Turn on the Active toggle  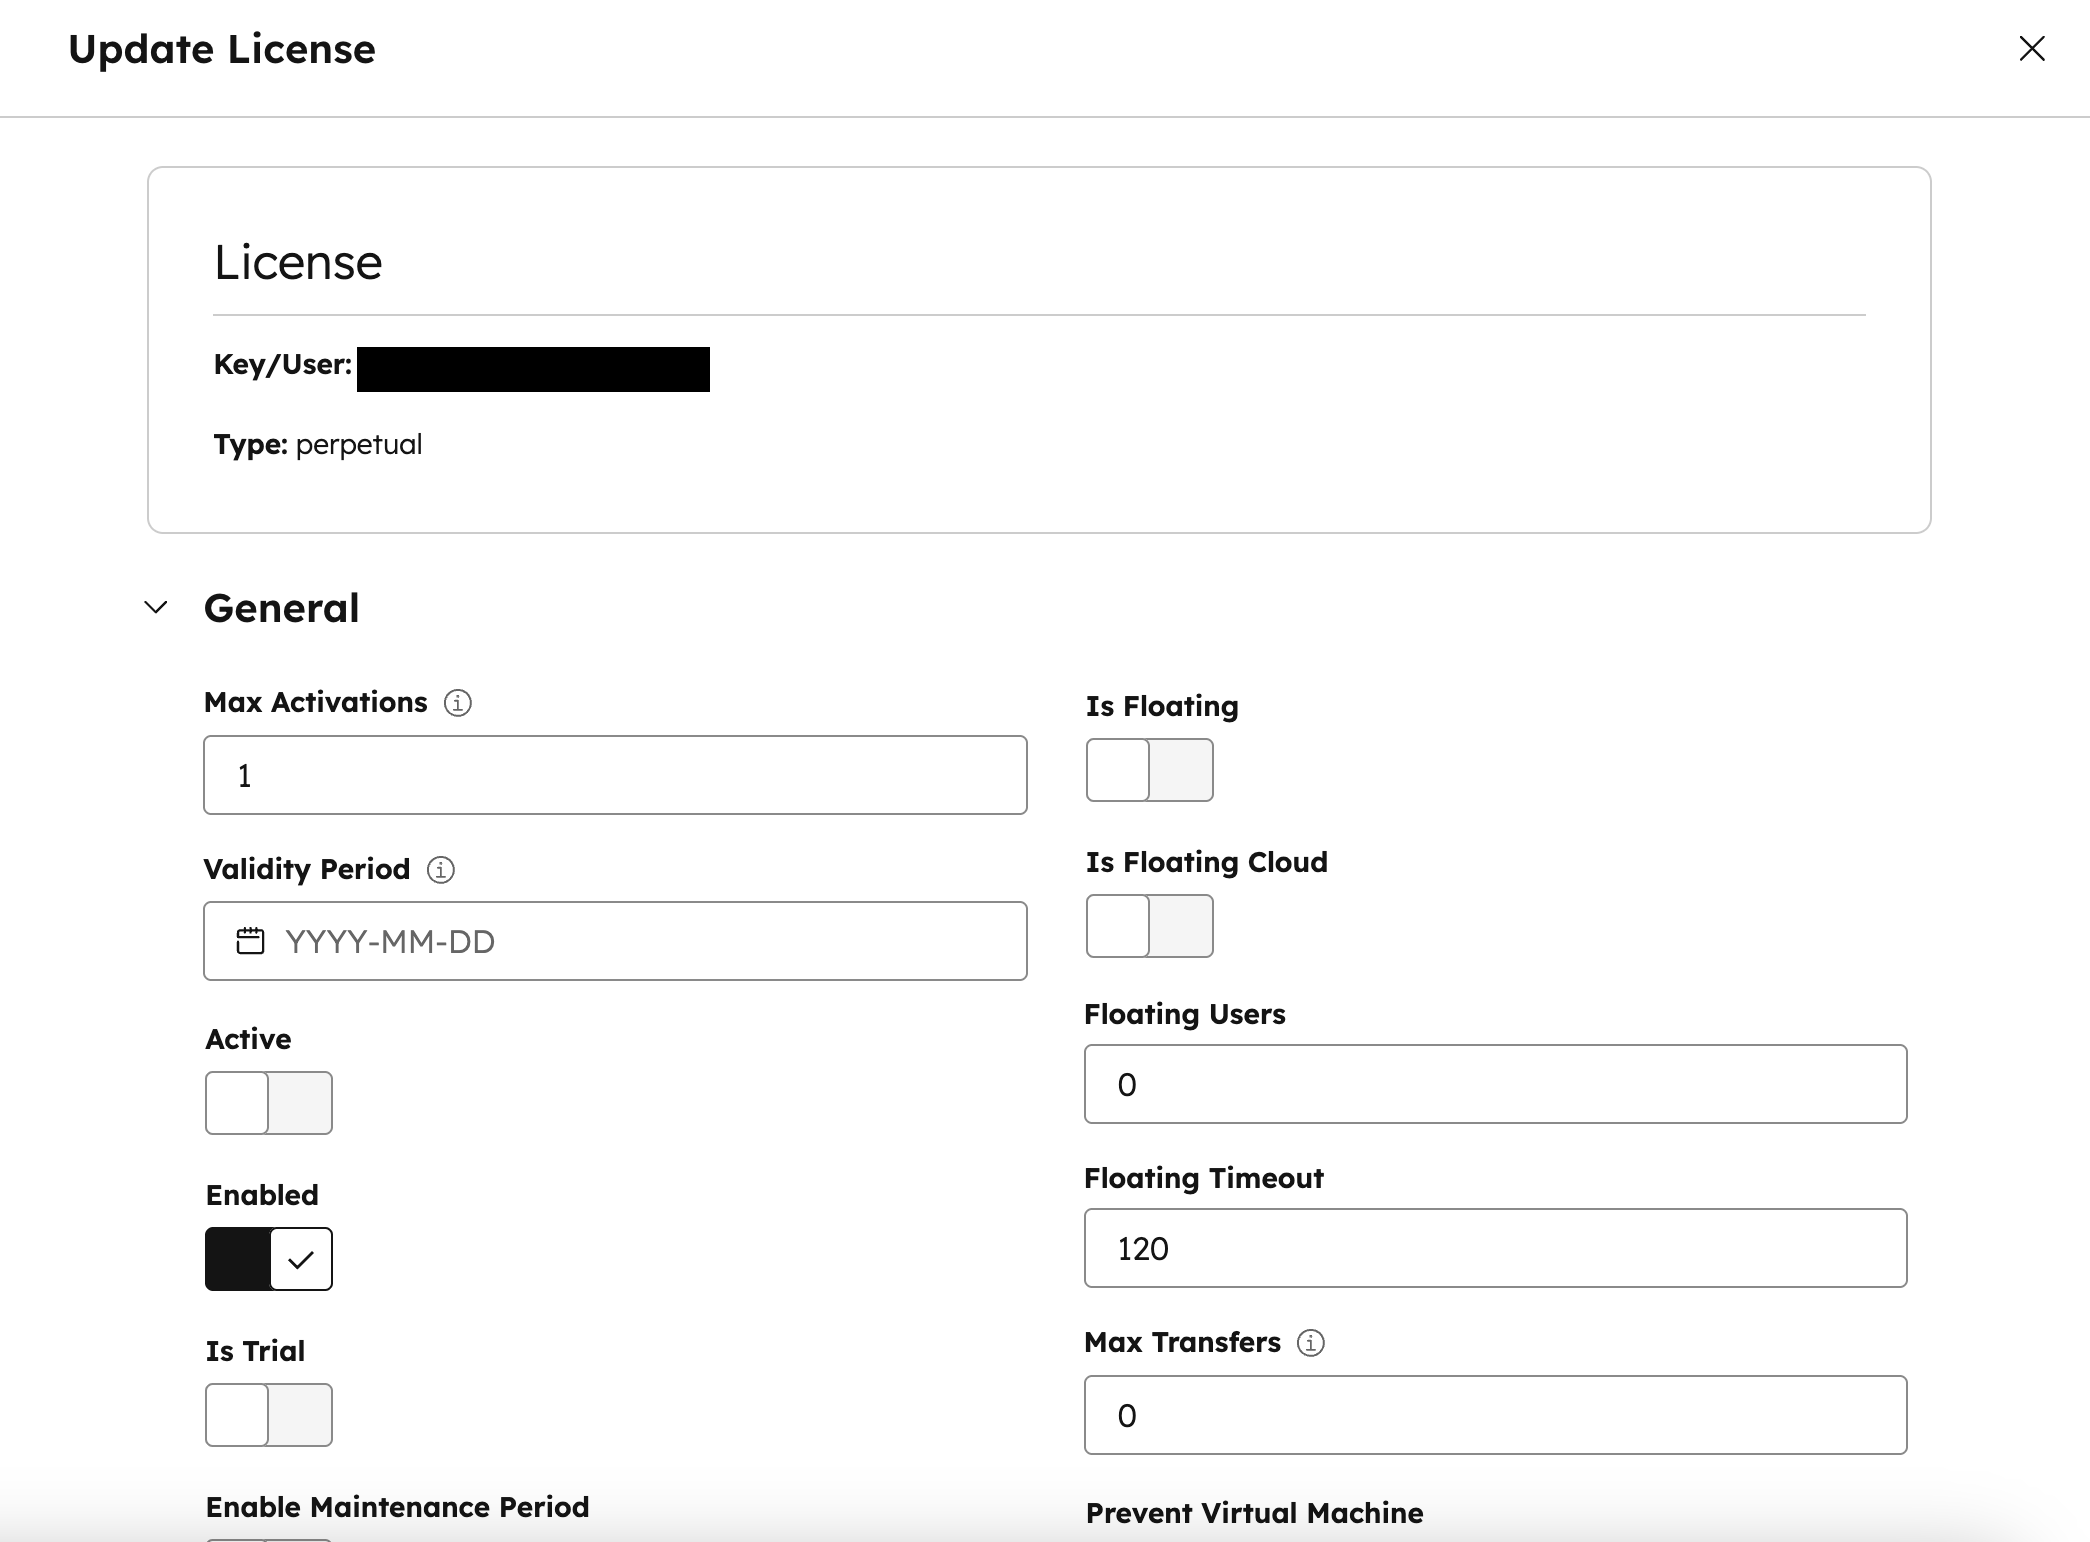click(268, 1103)
